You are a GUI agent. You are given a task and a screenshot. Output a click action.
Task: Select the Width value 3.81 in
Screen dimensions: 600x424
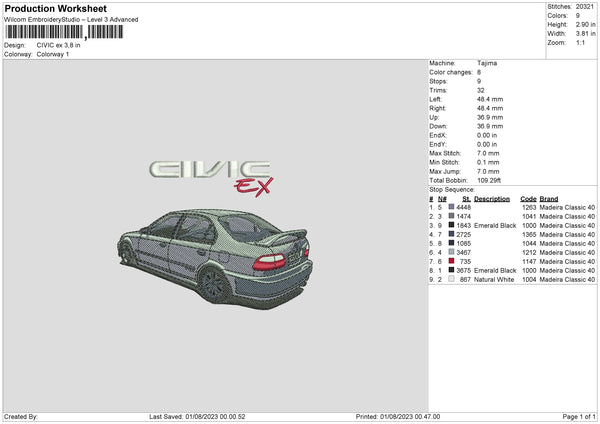585,34
